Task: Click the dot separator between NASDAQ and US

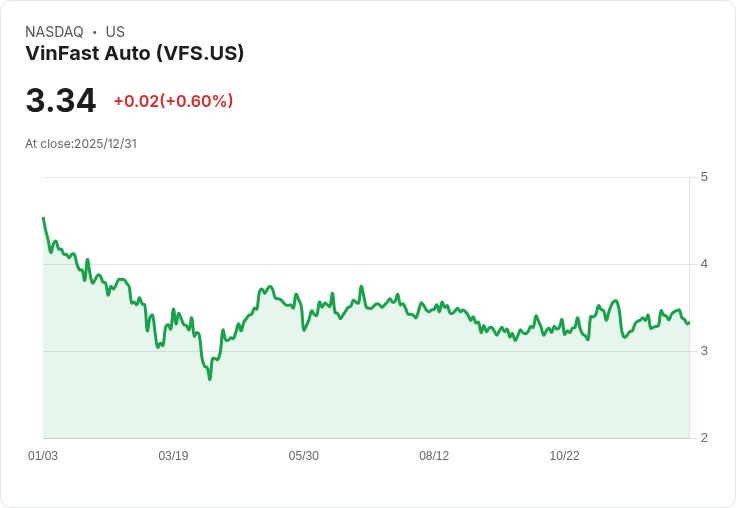Action: click(x=94, y=32)
